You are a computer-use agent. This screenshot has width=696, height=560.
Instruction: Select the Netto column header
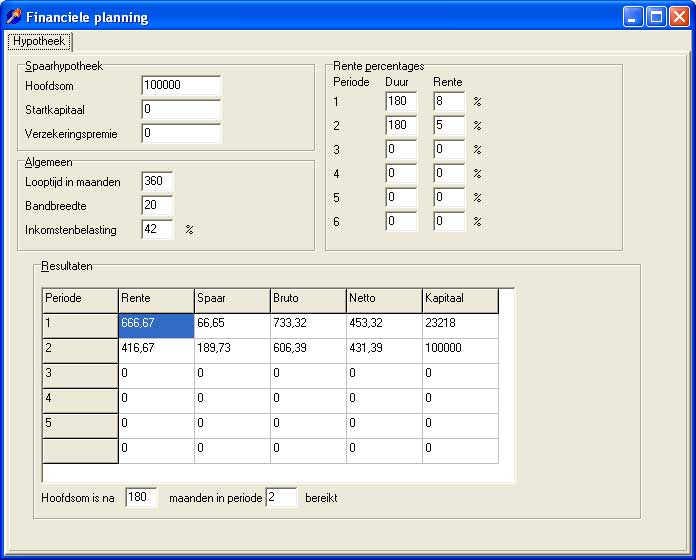(x=384, y=301)
